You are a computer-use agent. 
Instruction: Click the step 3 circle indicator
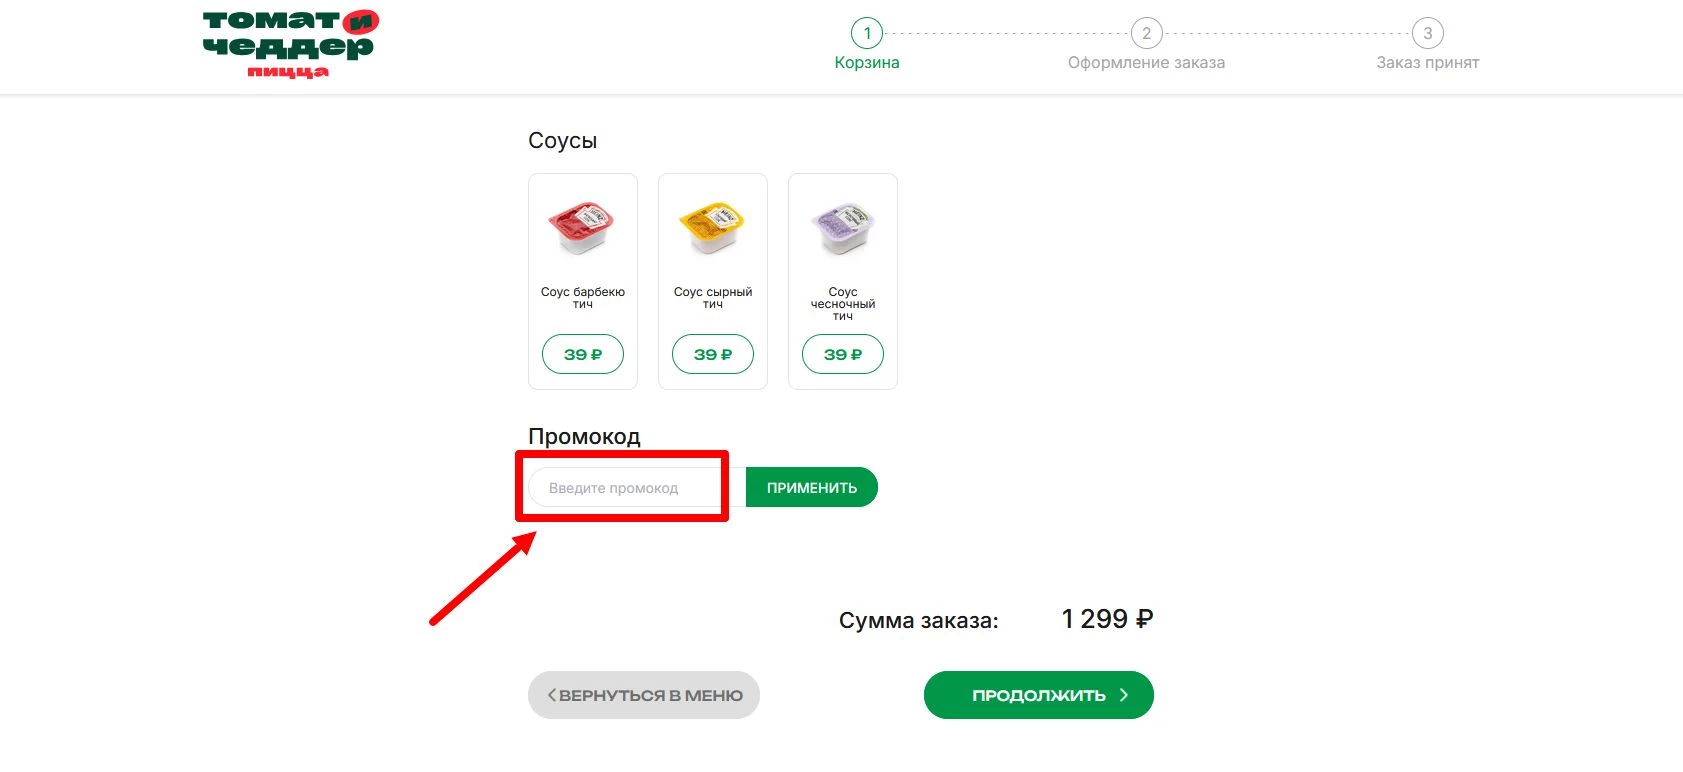1427,33
